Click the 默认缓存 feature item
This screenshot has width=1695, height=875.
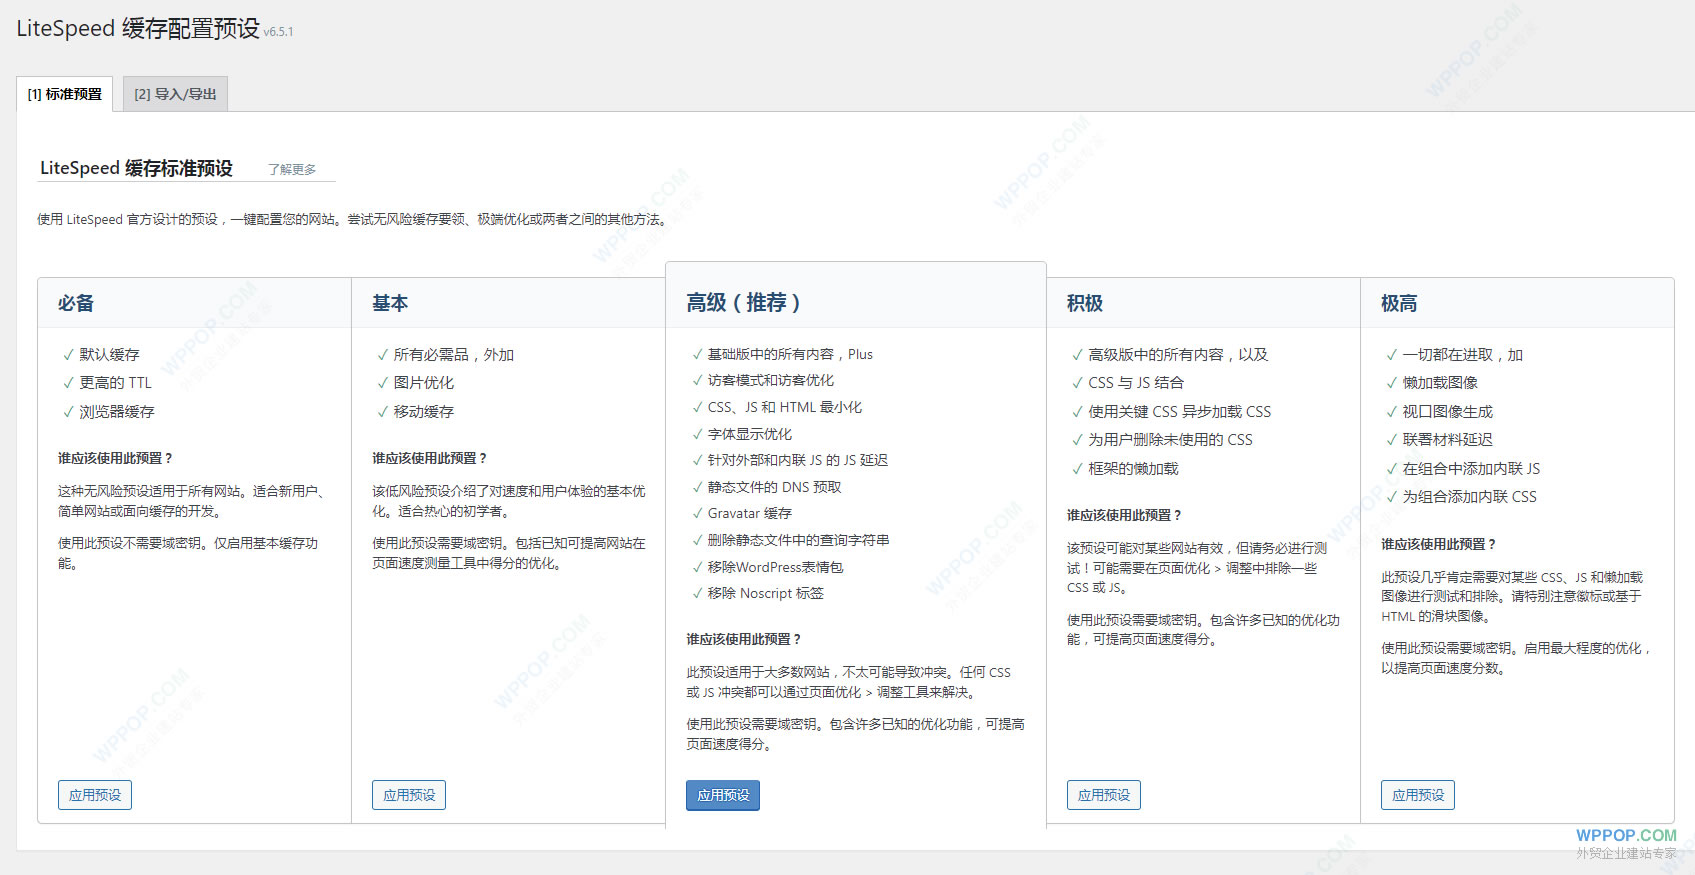coord(109,355)
